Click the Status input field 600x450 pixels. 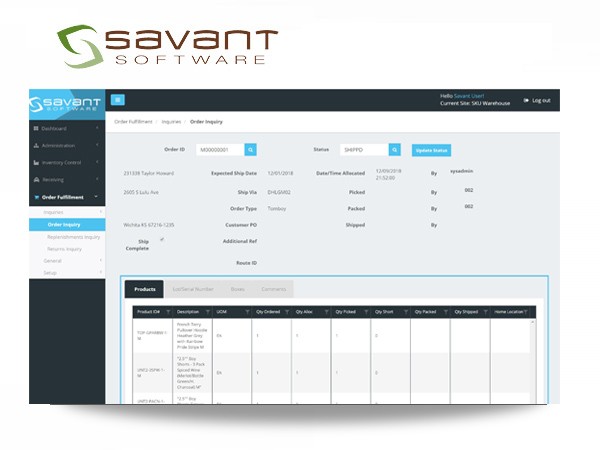point(364,150)
